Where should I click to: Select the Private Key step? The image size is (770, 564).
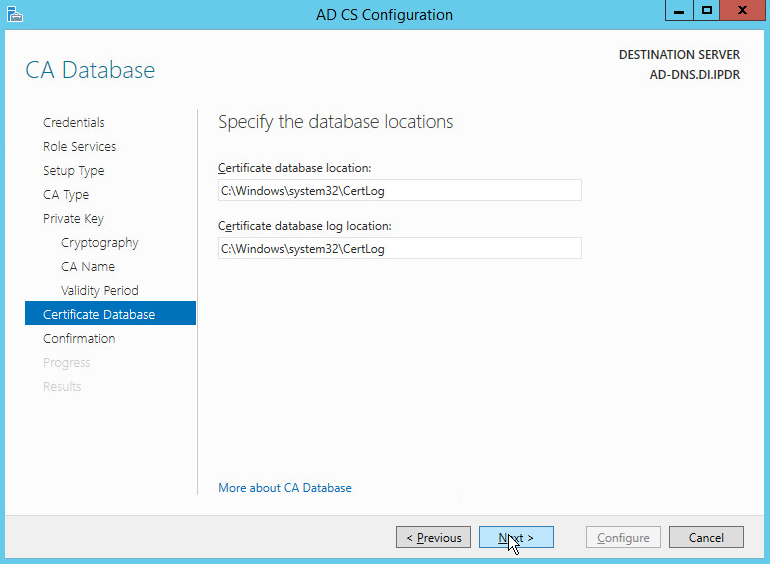[73, 219]
